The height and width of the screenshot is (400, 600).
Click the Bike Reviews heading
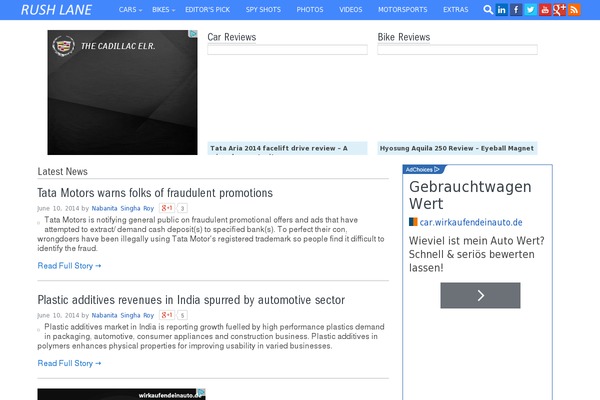pyautogui.click(x=404, y=37)
